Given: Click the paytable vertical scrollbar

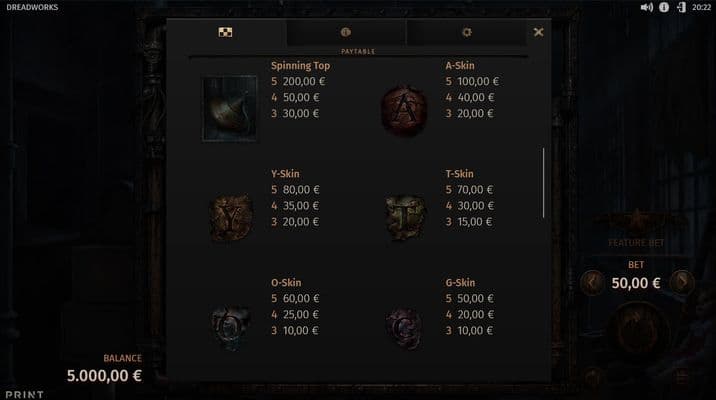Looking at the screenshot, I should pos(543,183).
